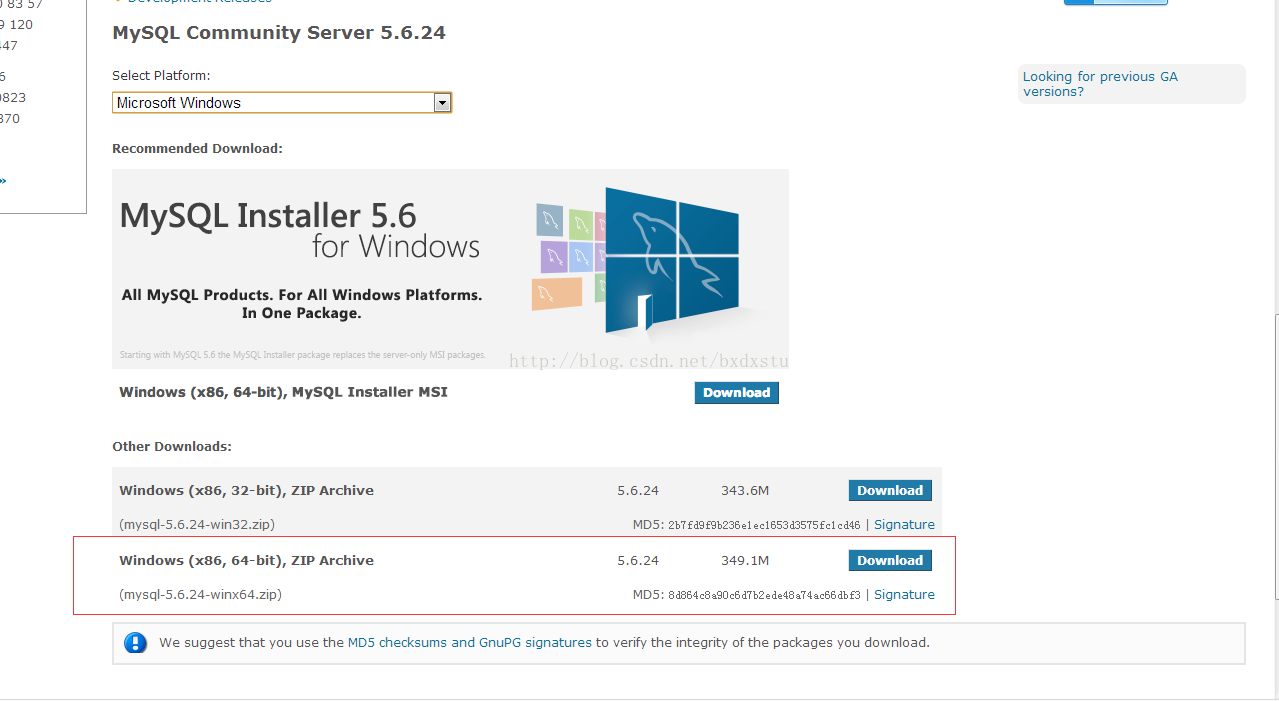Select version 5.6.24 in 64-bit row
1279x701 pixels.
[x=638, y=560]
